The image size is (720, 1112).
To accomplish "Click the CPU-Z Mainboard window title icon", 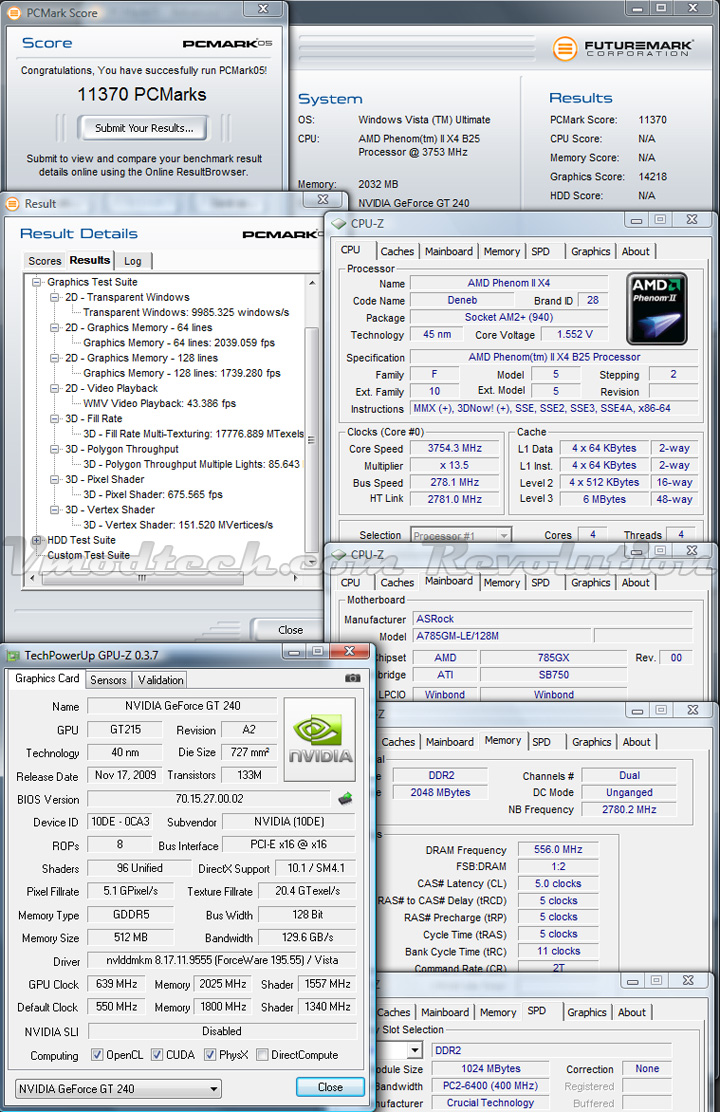I will (338, 555).
